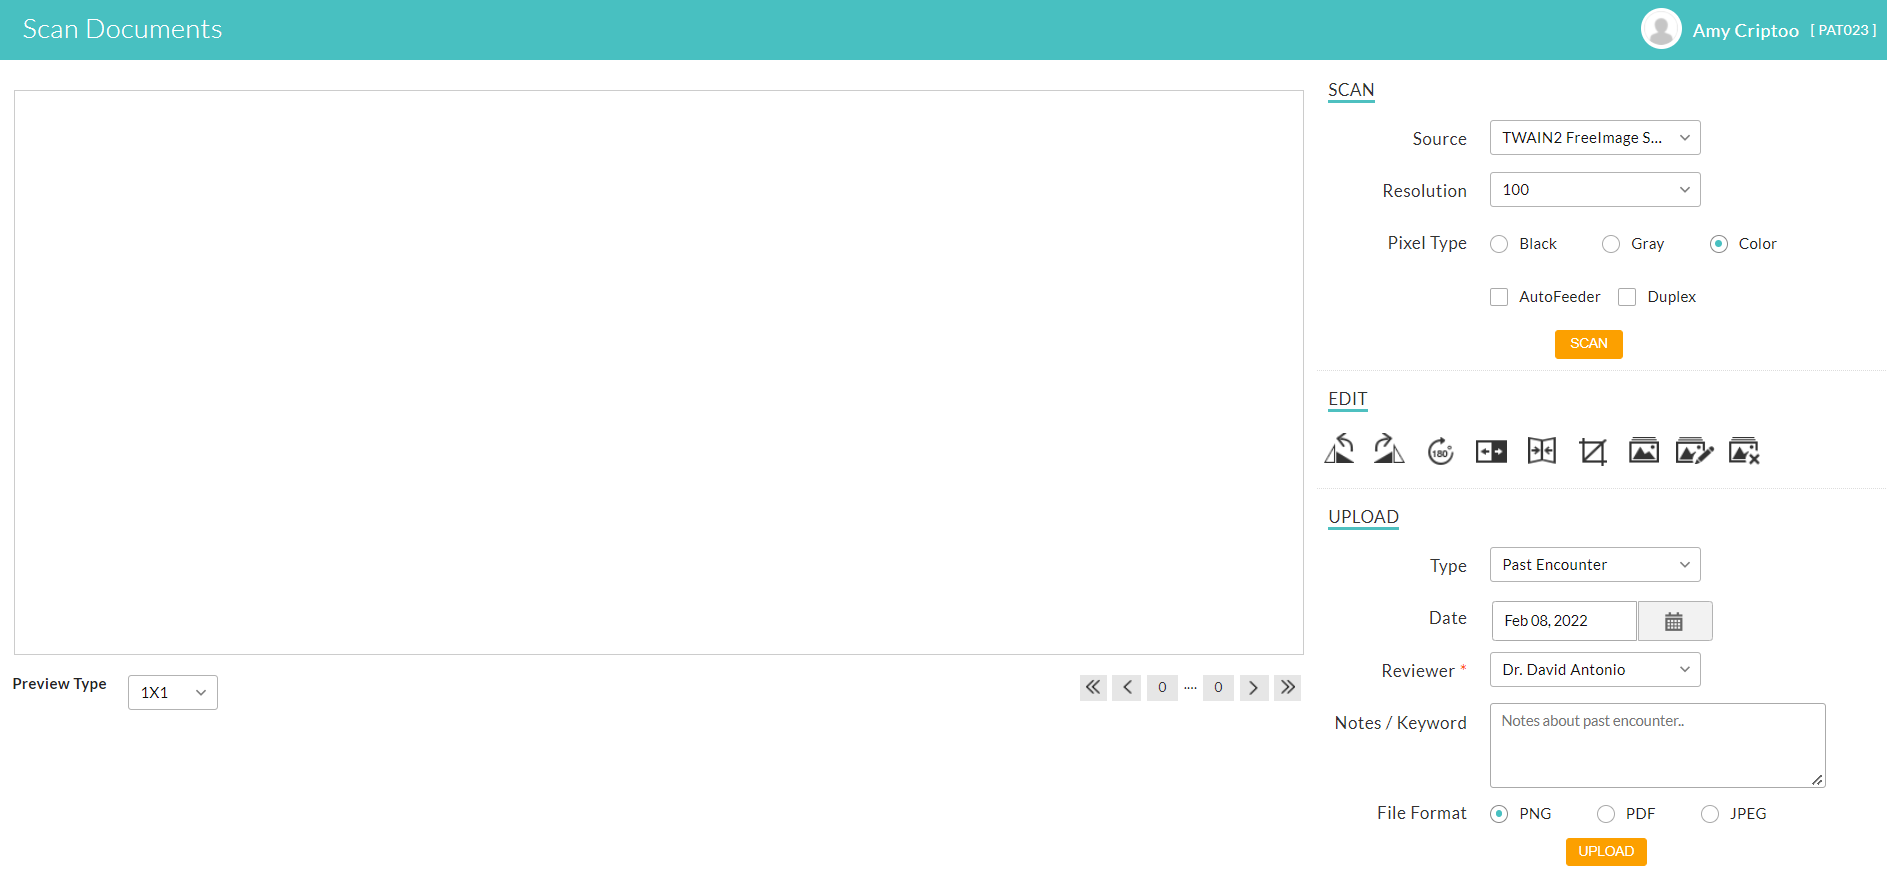This screenshot has height=877, width=1887.
Task: Open the calendar date picker
Action: tap(1674, 621)
